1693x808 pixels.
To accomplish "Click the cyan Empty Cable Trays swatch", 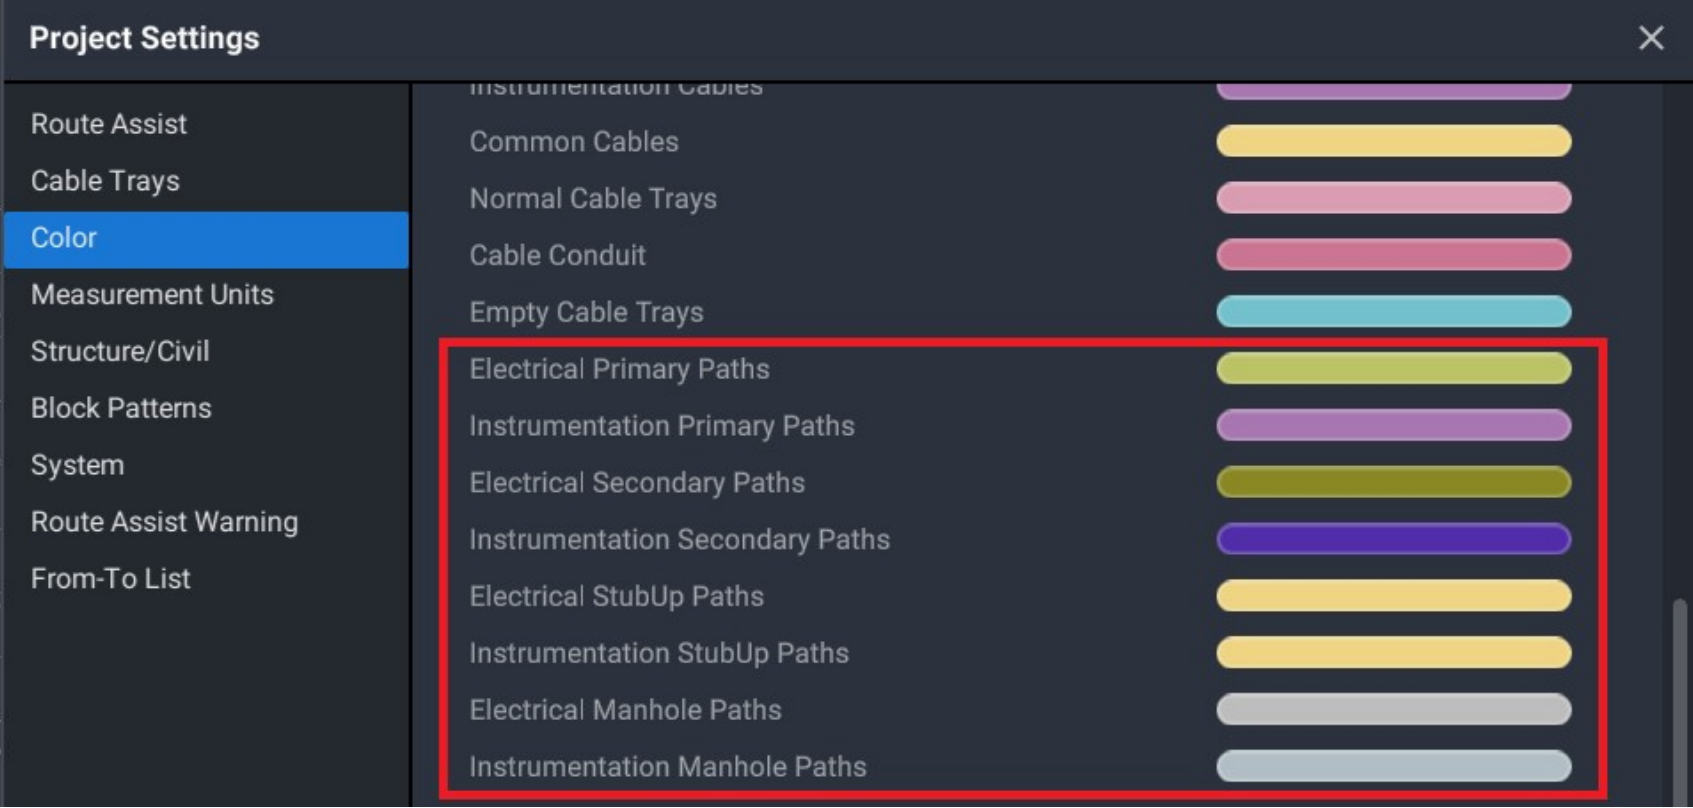I will pos(1393,312).
